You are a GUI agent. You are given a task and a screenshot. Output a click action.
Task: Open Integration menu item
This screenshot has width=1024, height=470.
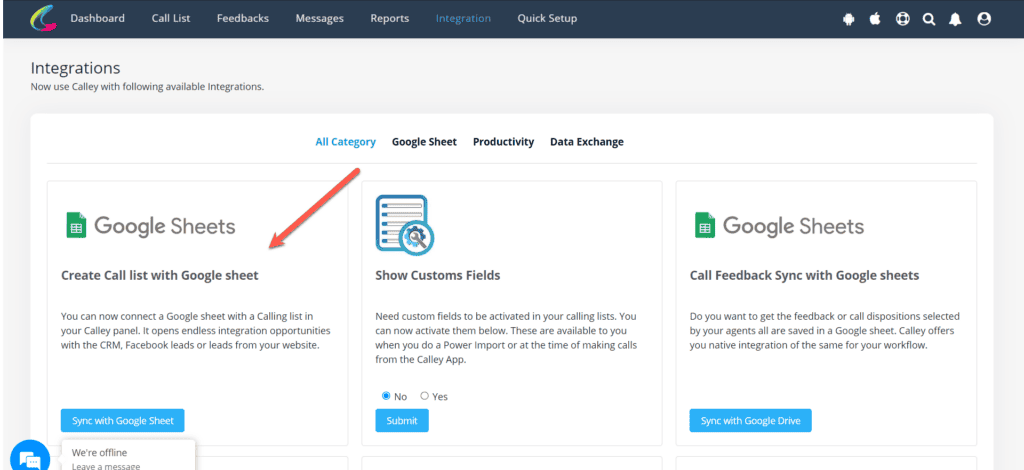click(463, 18)
